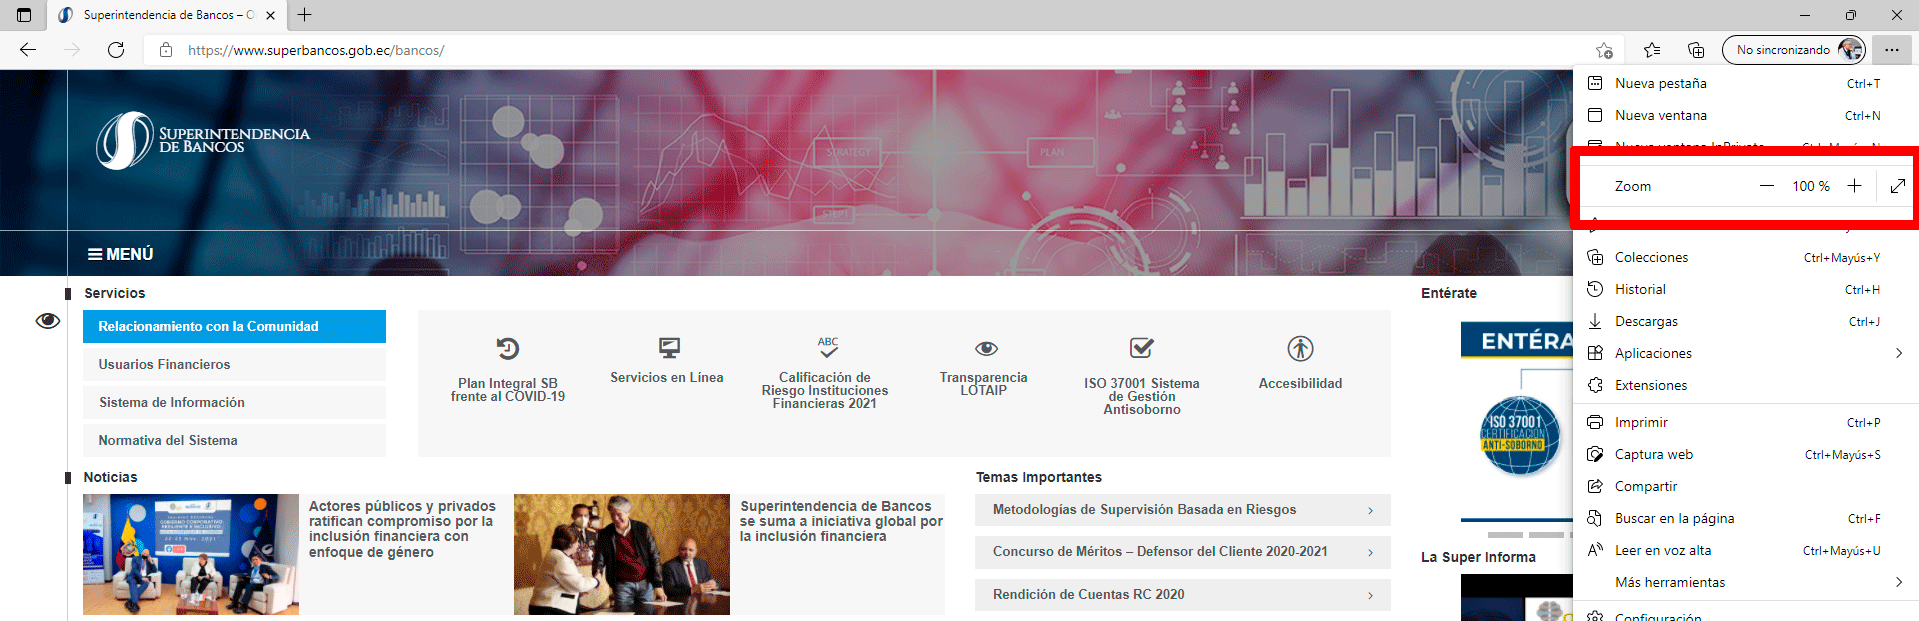Viewport: 1919px width, 621px height.
Task: Click chevron on Rendición de Cuentas row
Action: (x=1370, y=596)
